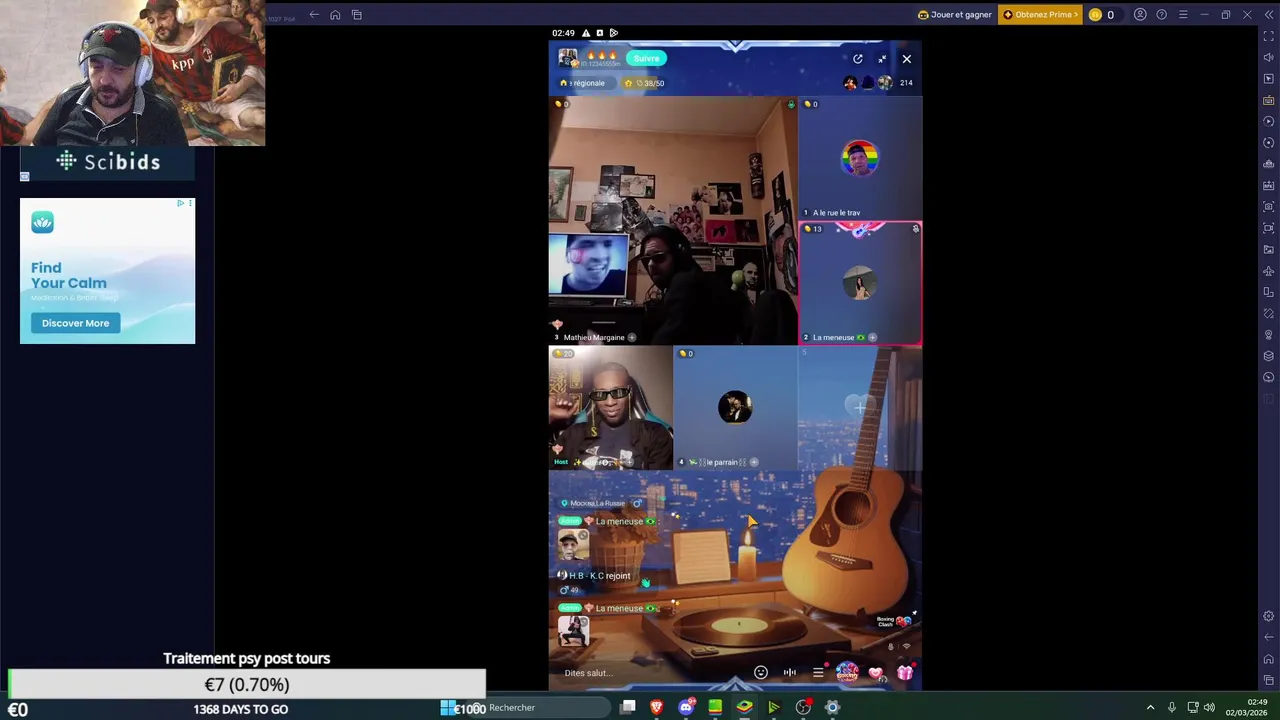The image size is (1280, 720).
Task: Open BlueStacks recent apps icon
Action: tap(357, 15)
